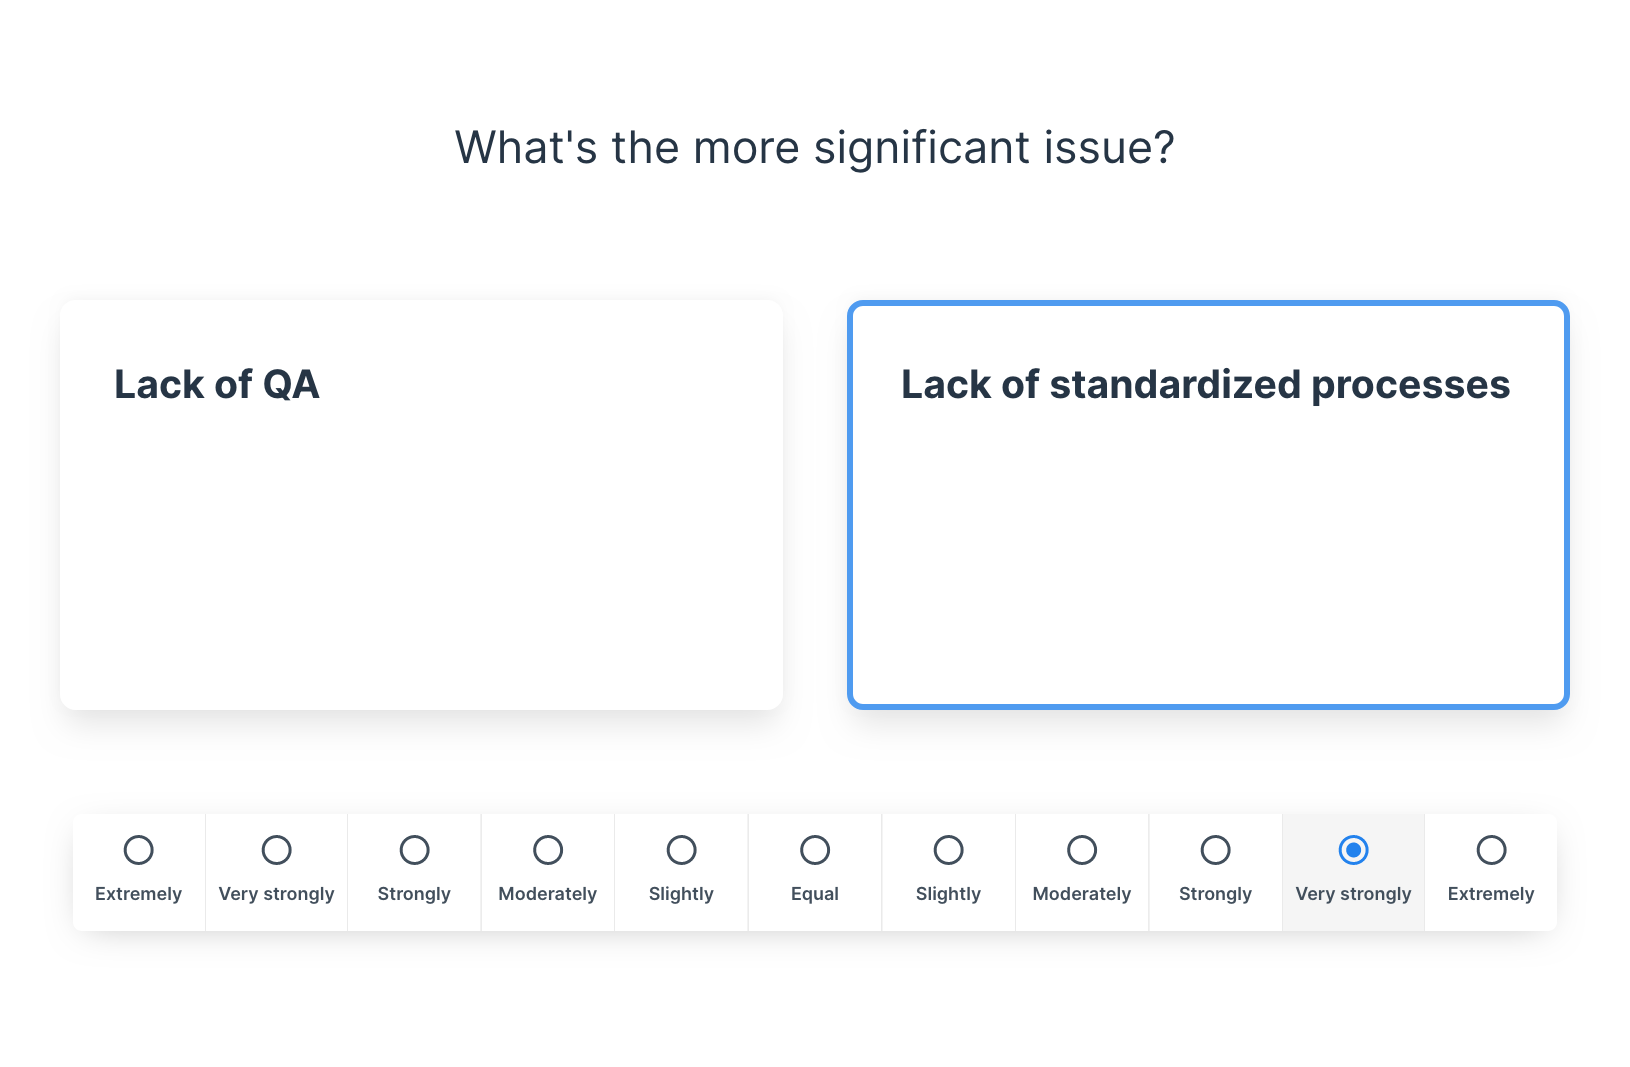Select left 'Strongly' radio button
Screen dimensions: 1630x1067
click(x=414, y=850)
